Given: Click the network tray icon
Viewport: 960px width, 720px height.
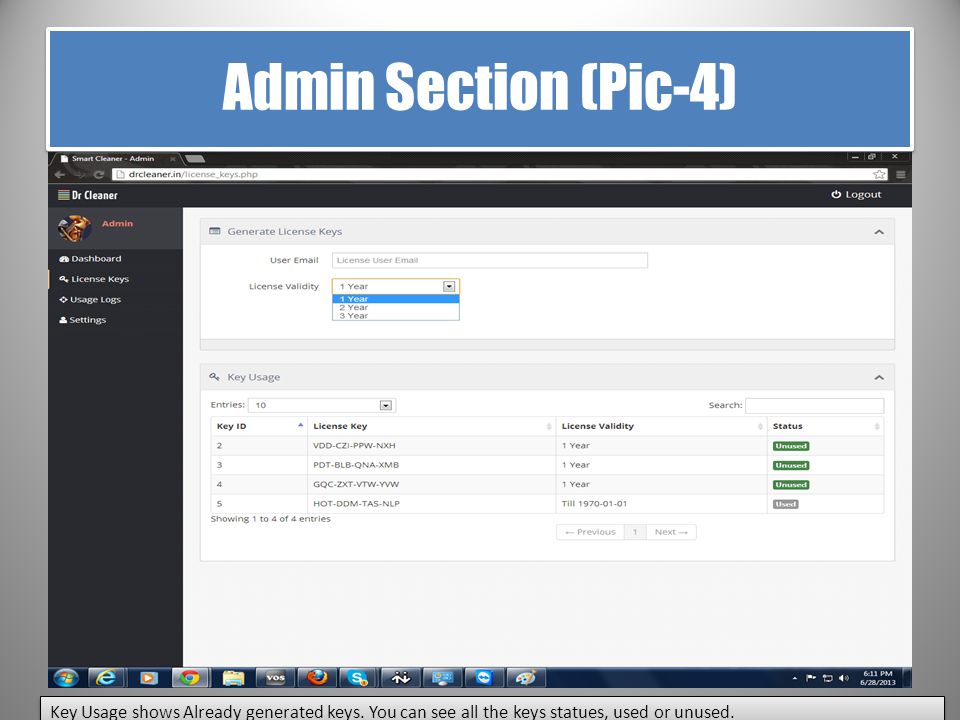Looking at the screenshot, I should [827, 678].
